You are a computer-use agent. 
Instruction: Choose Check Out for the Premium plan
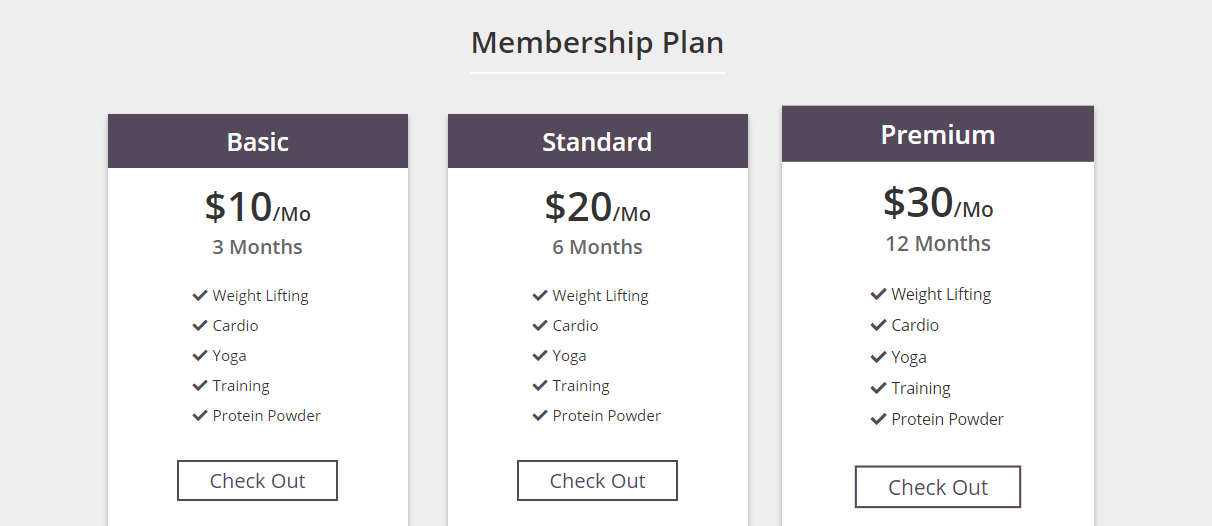pyautogui.click(x=937, y=487)
